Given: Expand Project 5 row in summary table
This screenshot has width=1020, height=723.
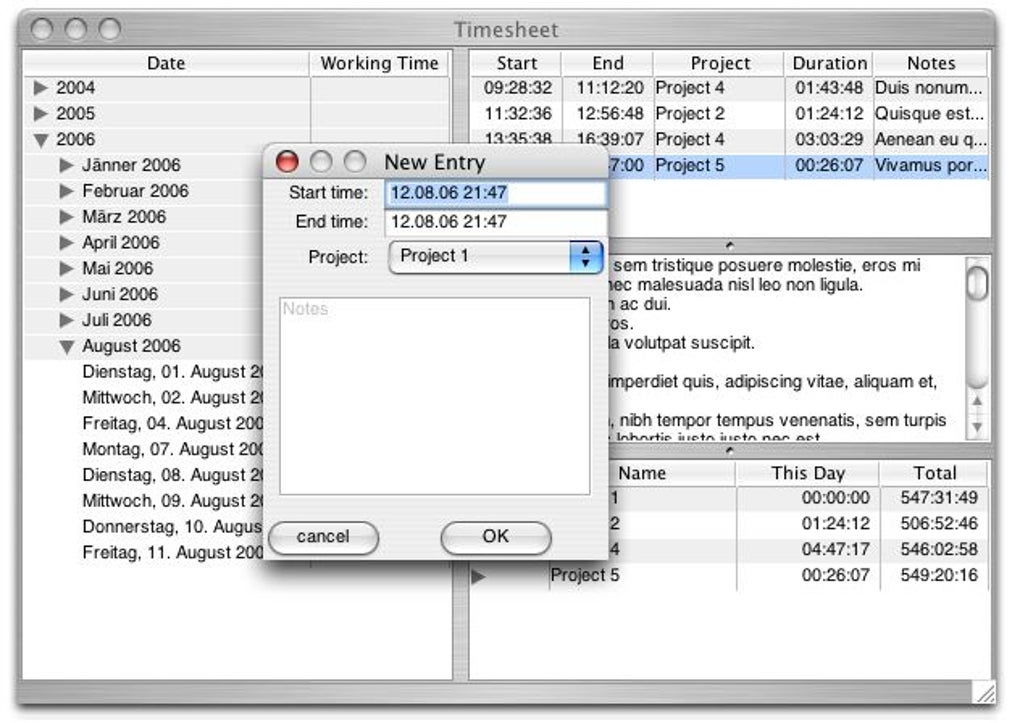Looking at the screenshot, I should [478, 576].
